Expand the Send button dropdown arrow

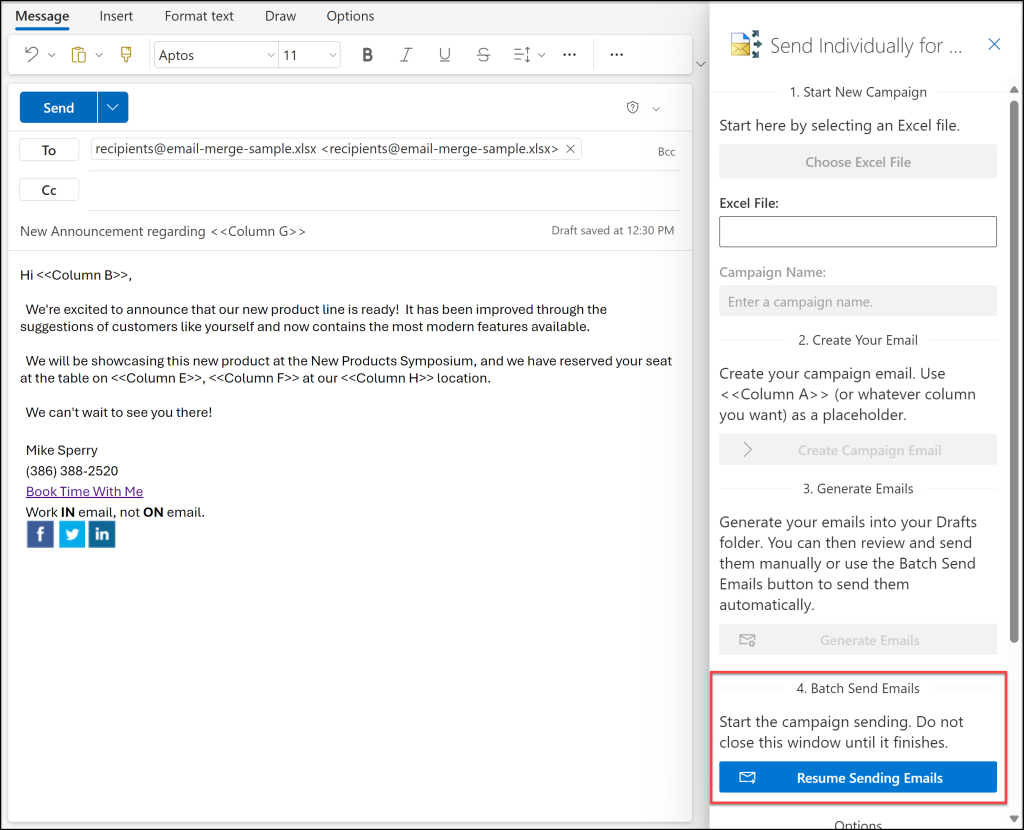pyautogui.click(x=113, y=107)
